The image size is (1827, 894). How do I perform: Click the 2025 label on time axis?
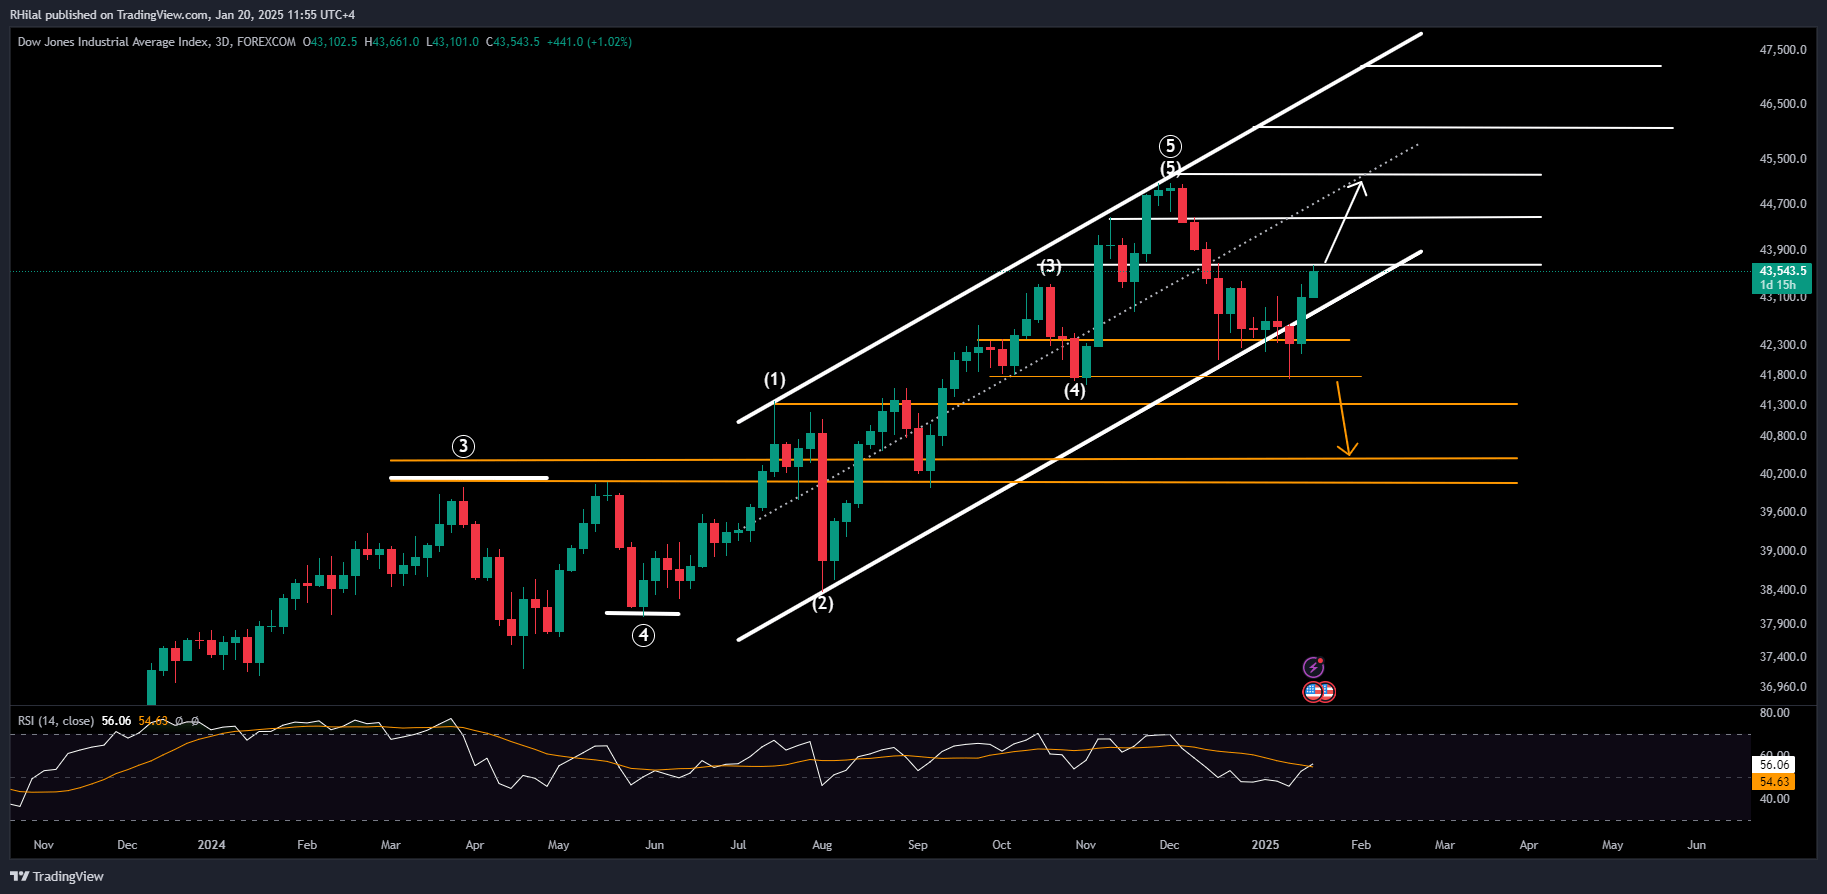(1265, 845)
